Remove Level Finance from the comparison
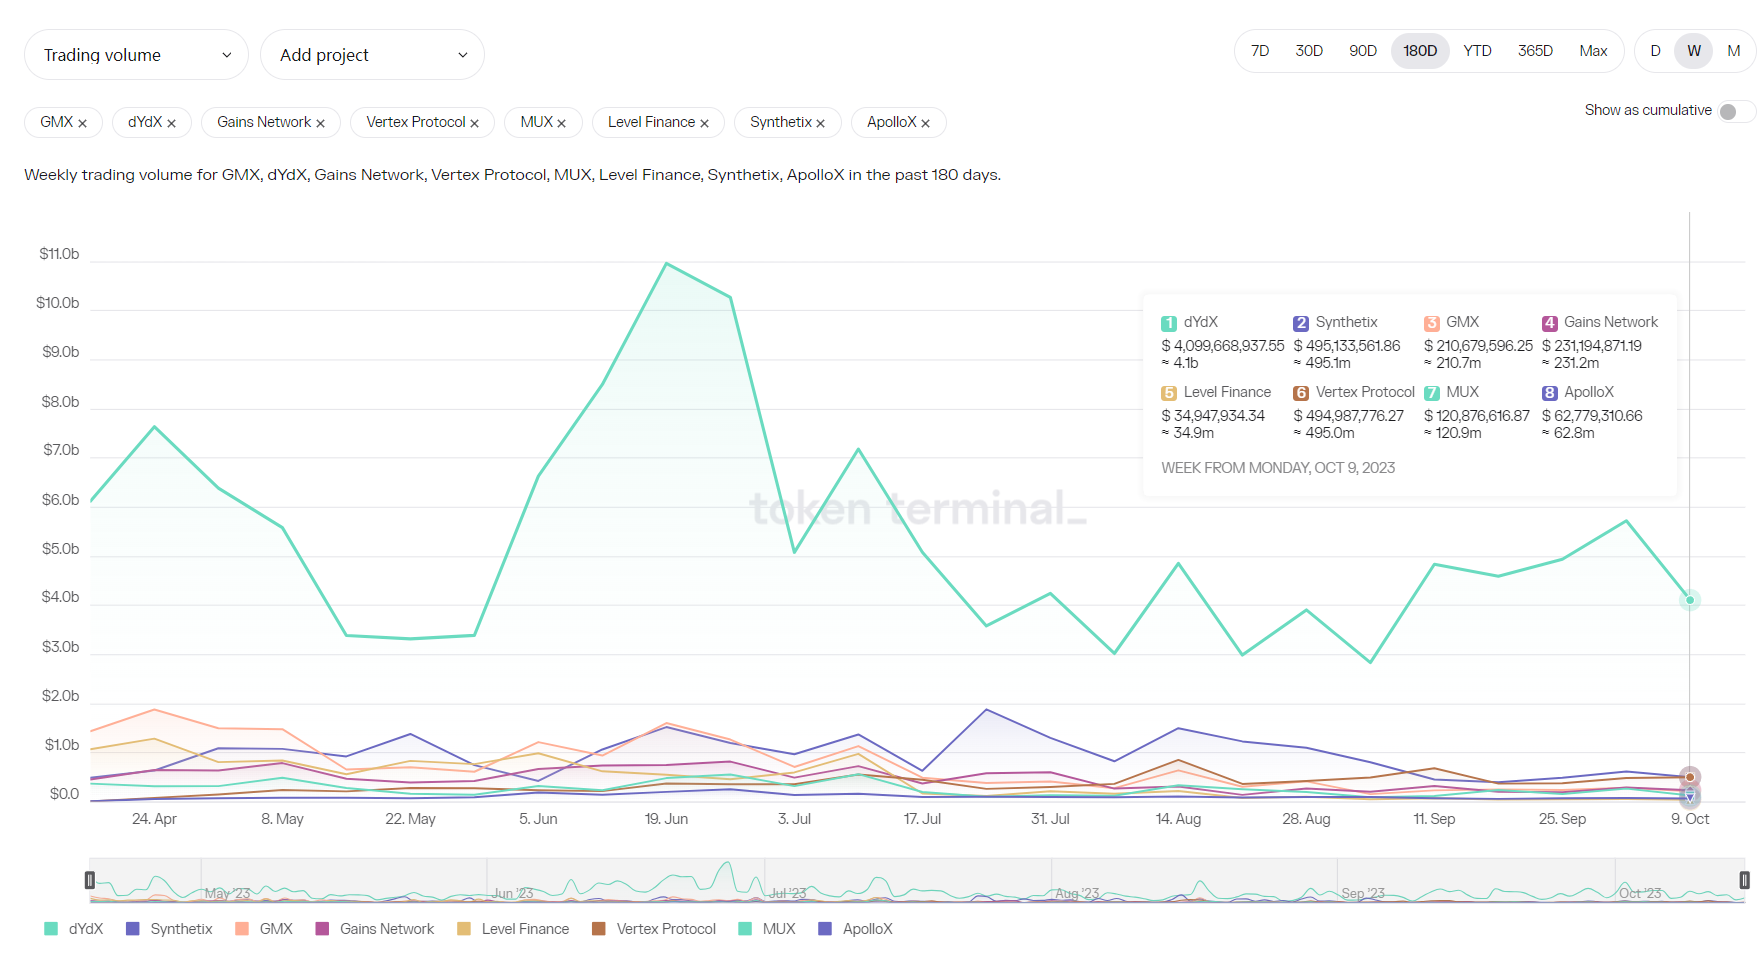This screenshot has width=1764, height=957. (704, 123)
